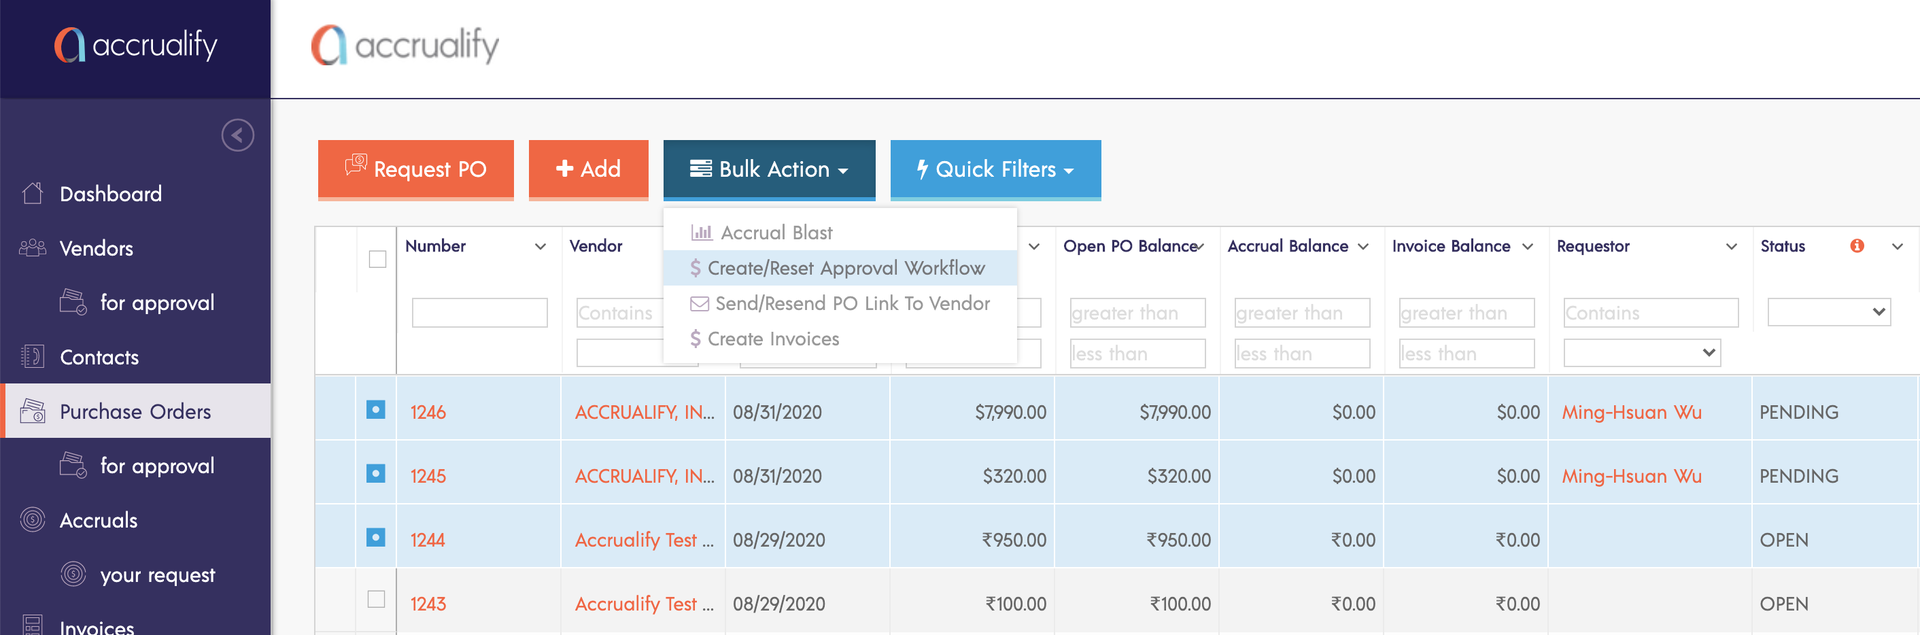Image resolution: width=1920 pixels, height=635 pixels.
Task: Click the Accruals target icon
Action: (x=33, y=519)
